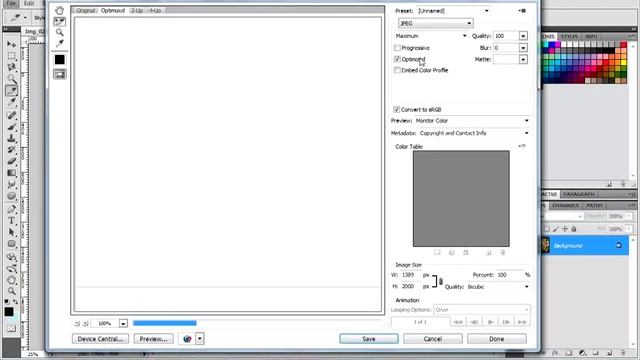Viewport: 640px width, 360px height.
Task: Open the Optimize menu icon beside Preset
Action: click(522, 11)
